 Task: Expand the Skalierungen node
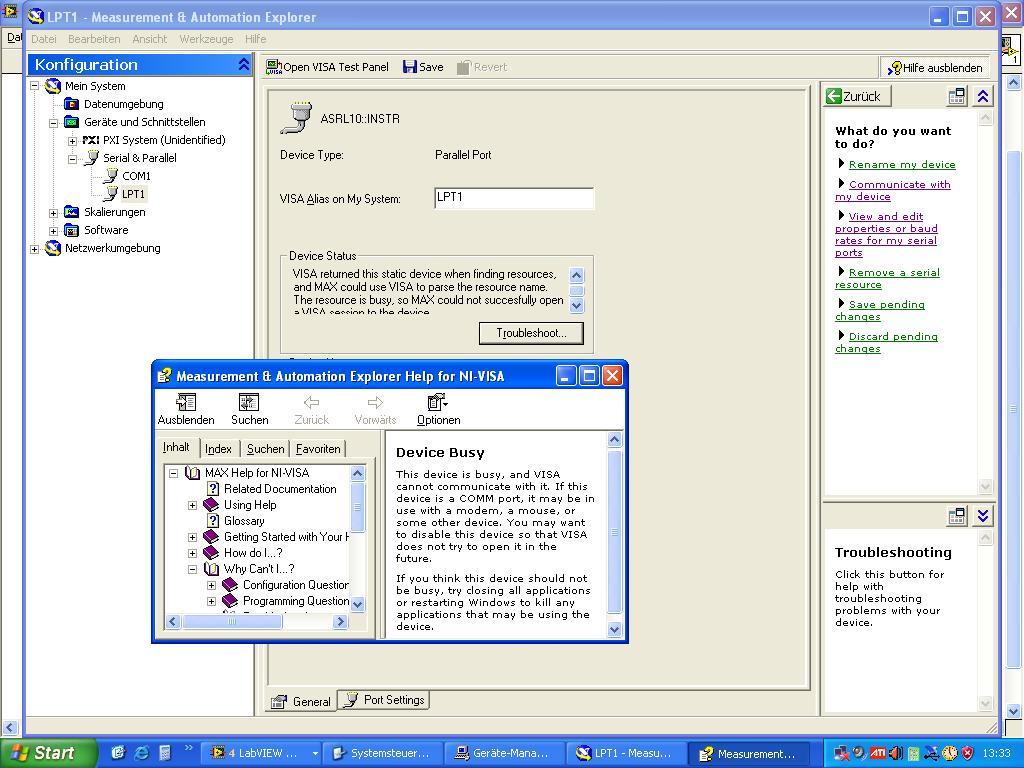(x=54, y=212)
